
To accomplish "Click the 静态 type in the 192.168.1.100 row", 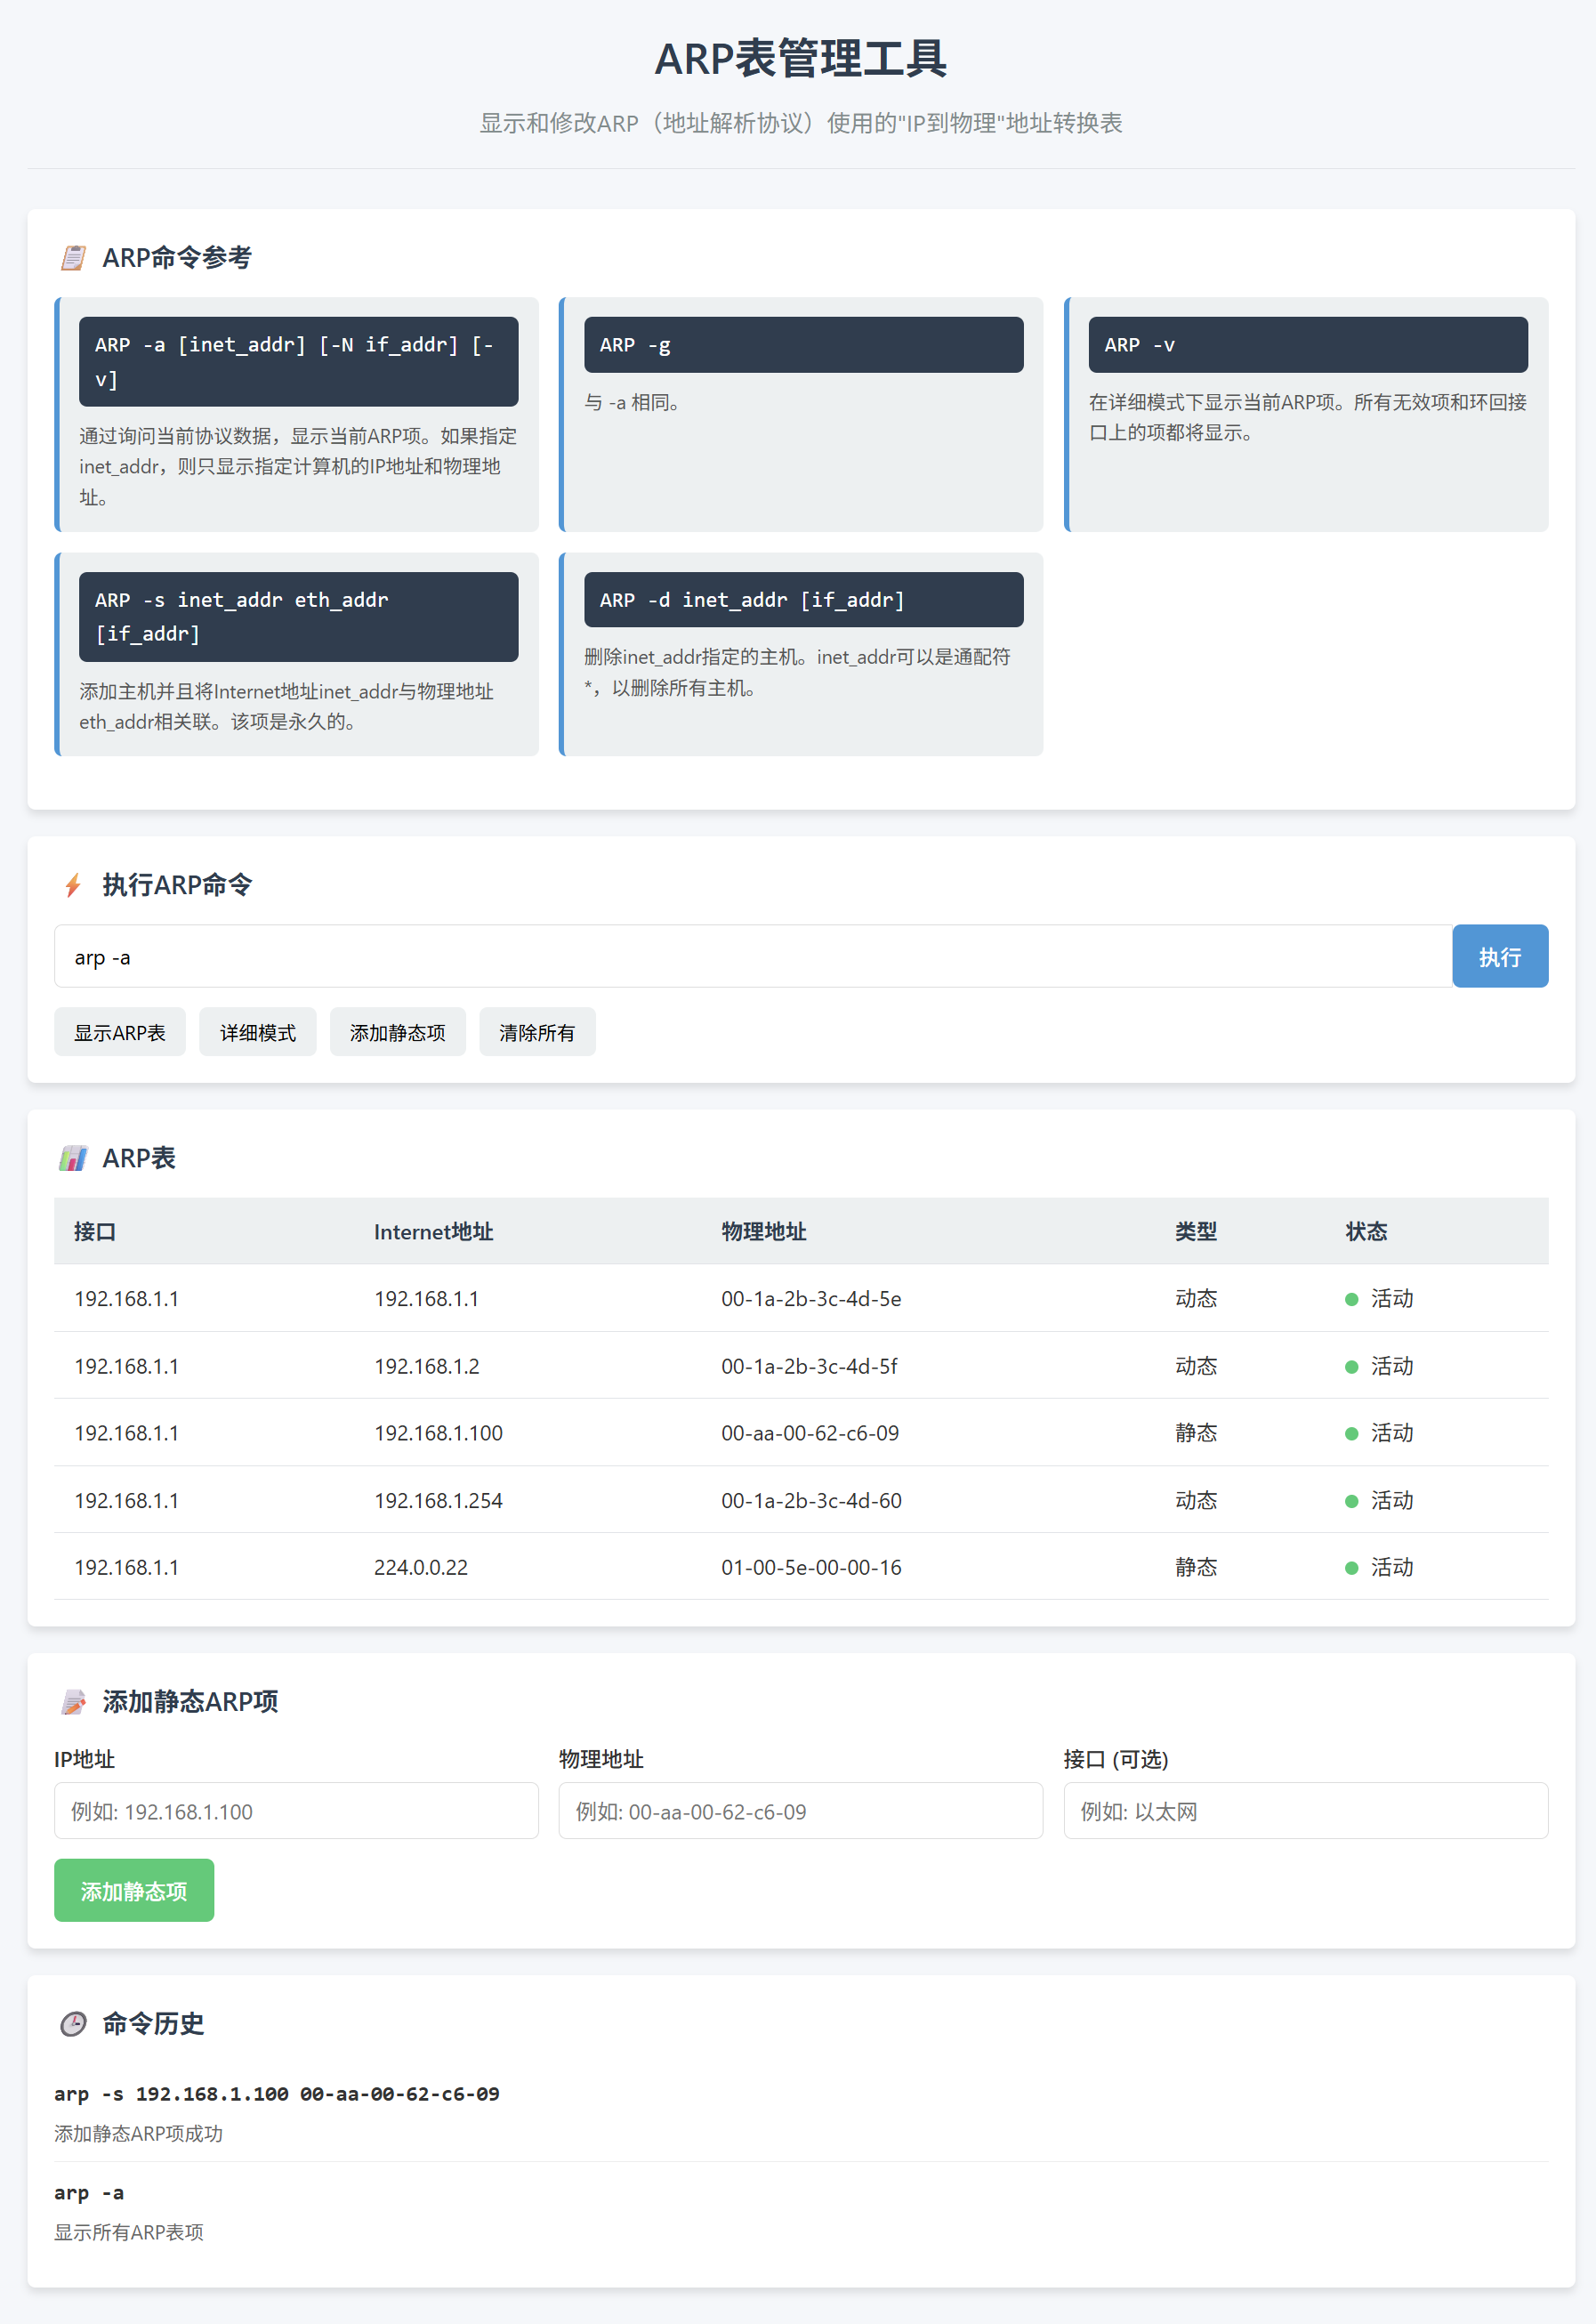I will pos(1196,1433).
